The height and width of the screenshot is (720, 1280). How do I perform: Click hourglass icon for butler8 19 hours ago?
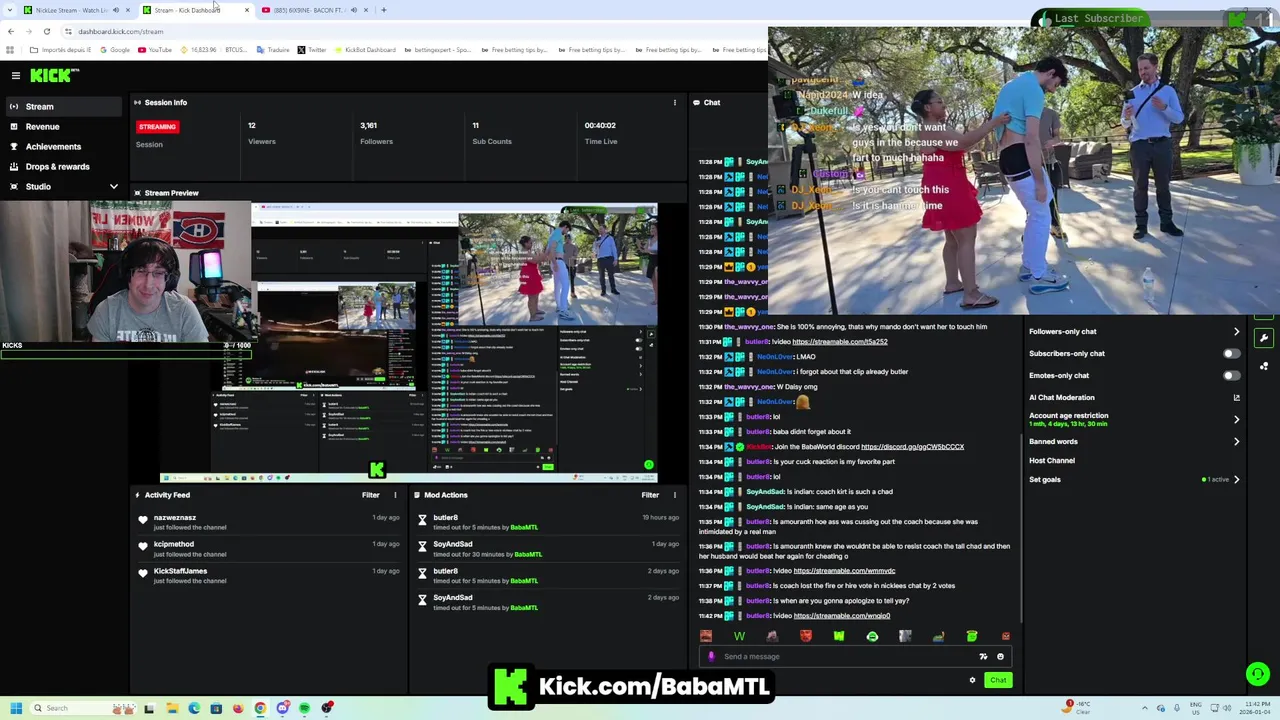pyautogui.click(x=422, y=520)
